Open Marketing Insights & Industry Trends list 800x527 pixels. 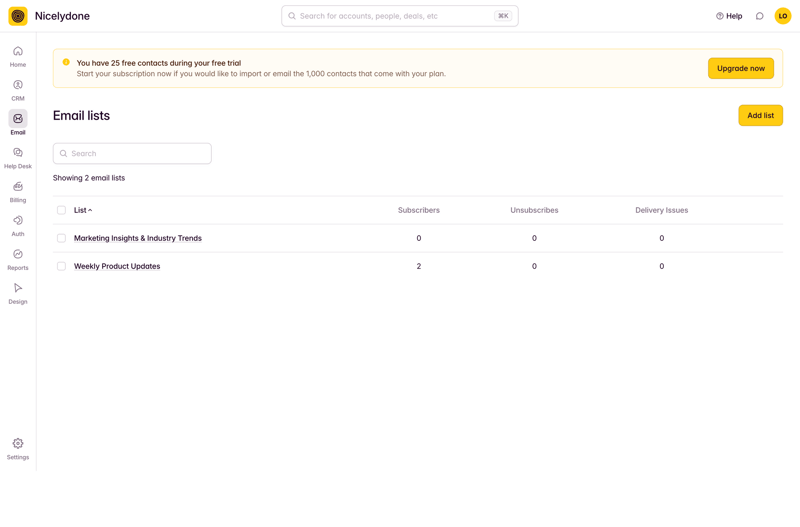pos(138,238)
